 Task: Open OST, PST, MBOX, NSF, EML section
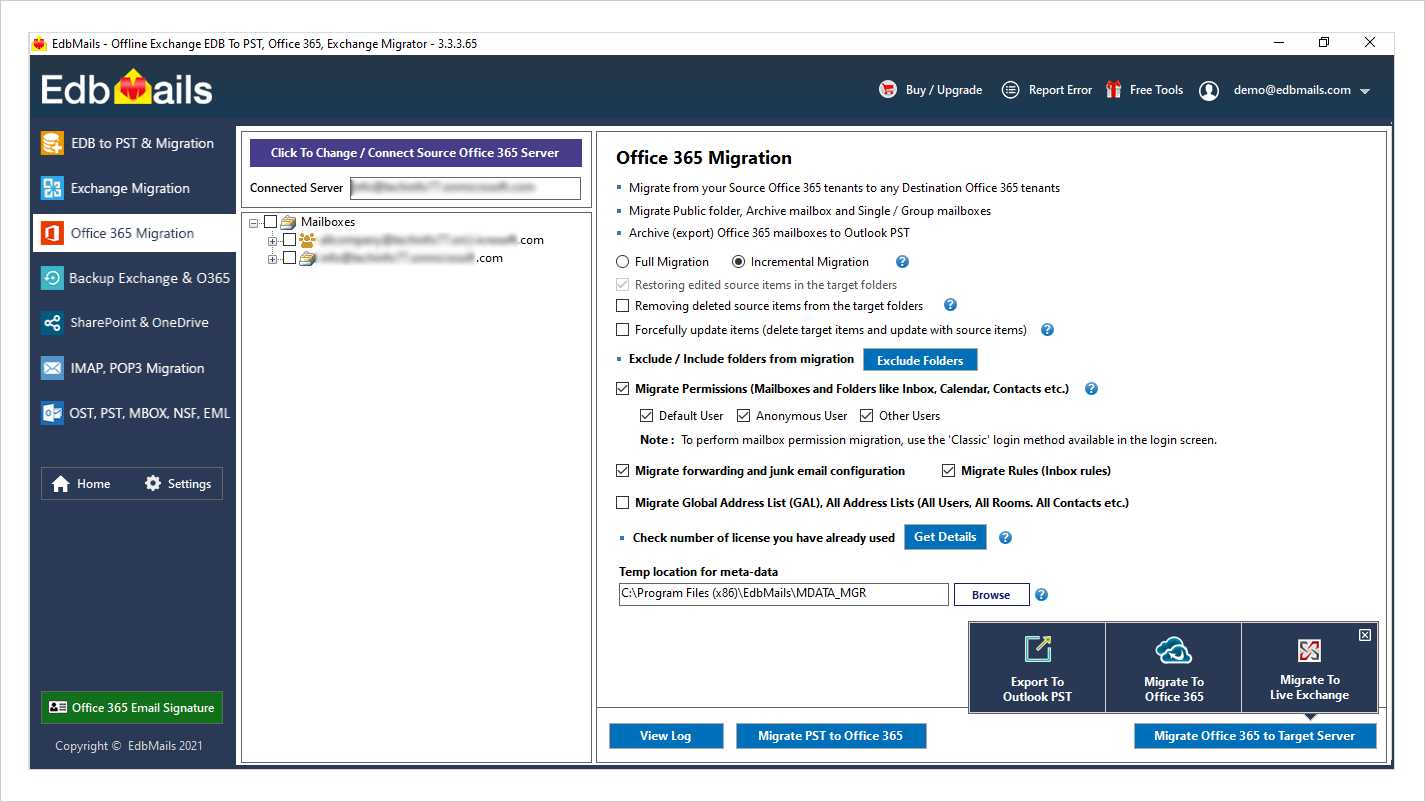[x=134, y=413]
